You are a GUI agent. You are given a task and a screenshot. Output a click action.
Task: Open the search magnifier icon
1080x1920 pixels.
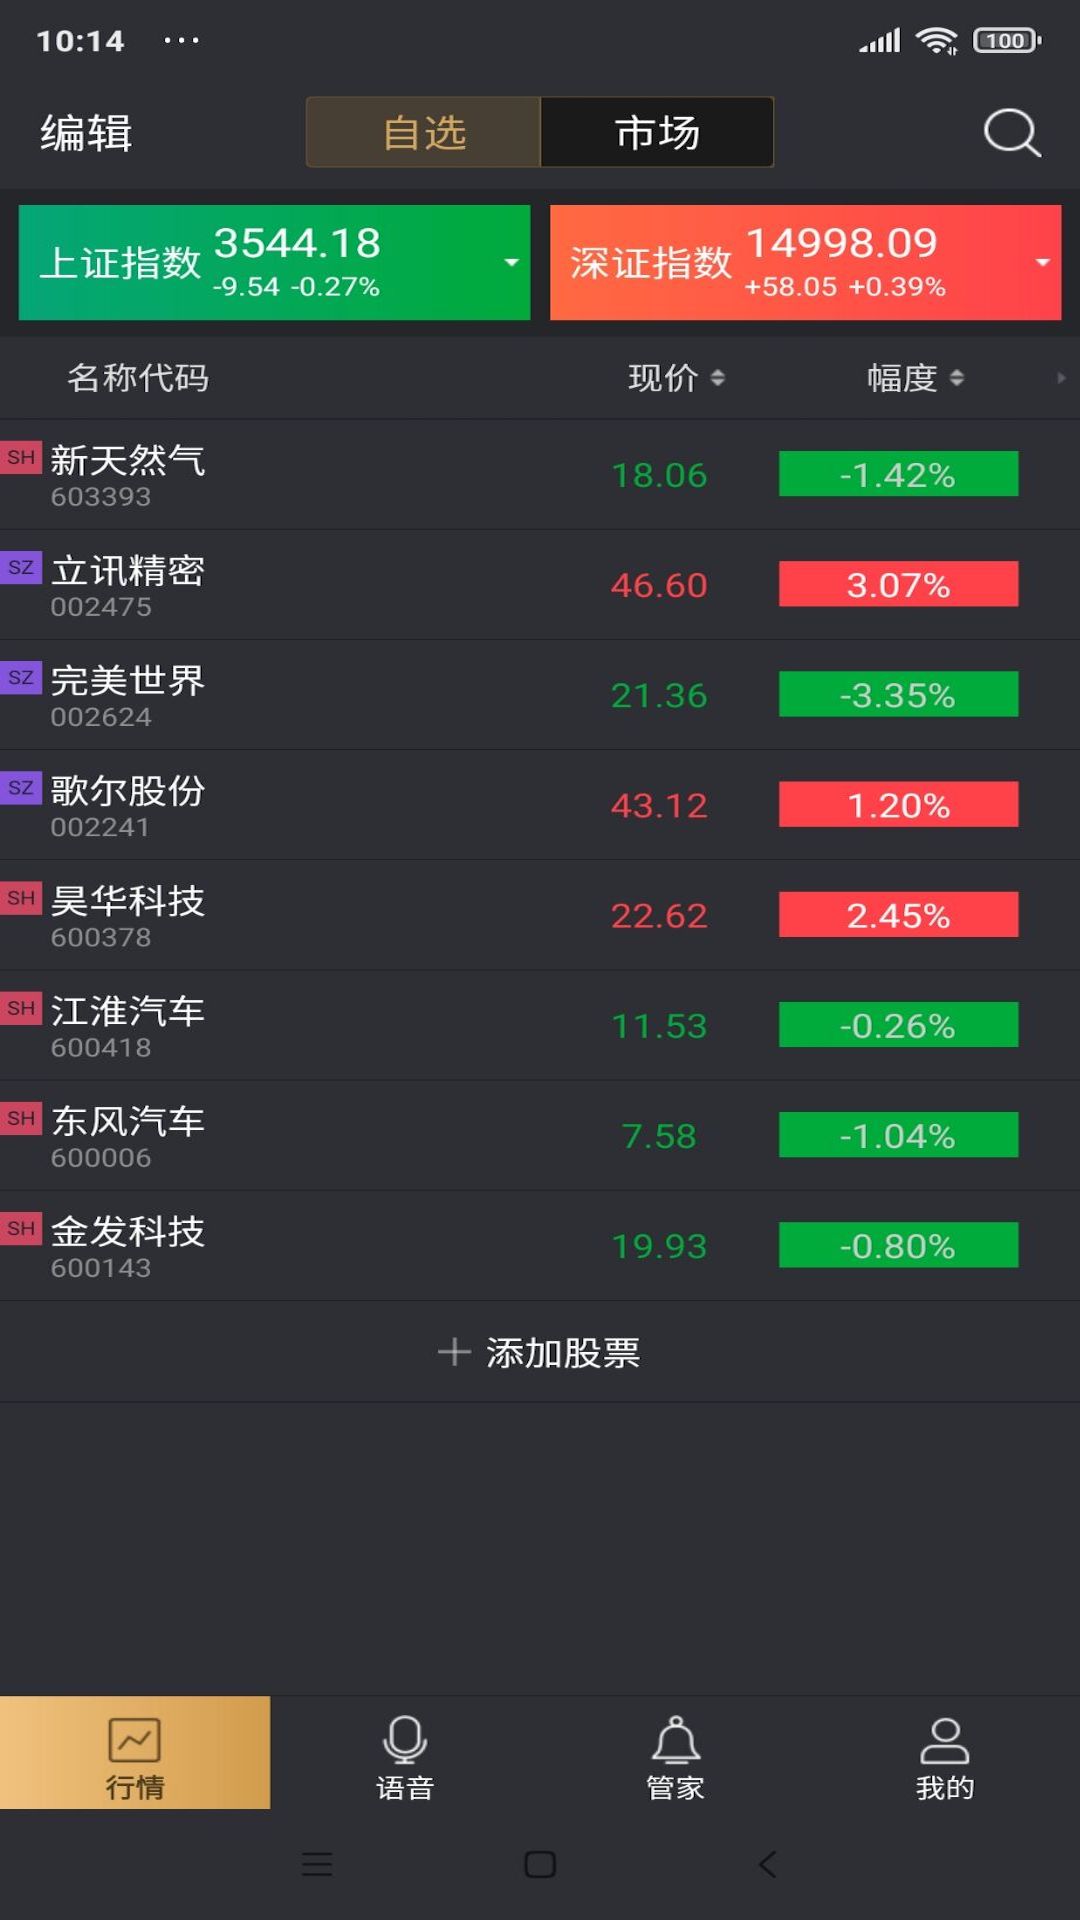(1012, 133)
